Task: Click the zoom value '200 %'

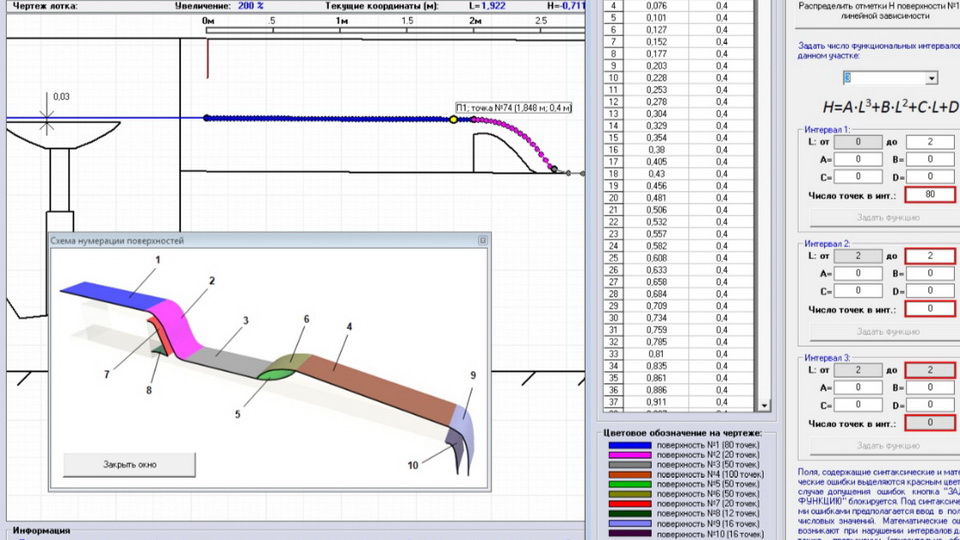Action: click(x=250, y=6)
